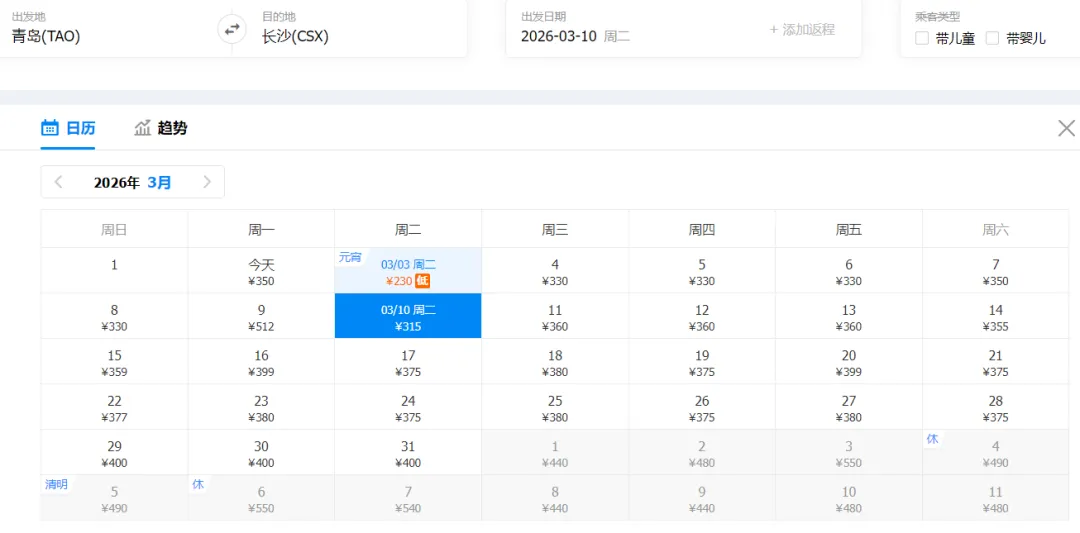1080x533 pixels.
Task: Select March 25 priced ¥380
Action: (x=555, y=407)
